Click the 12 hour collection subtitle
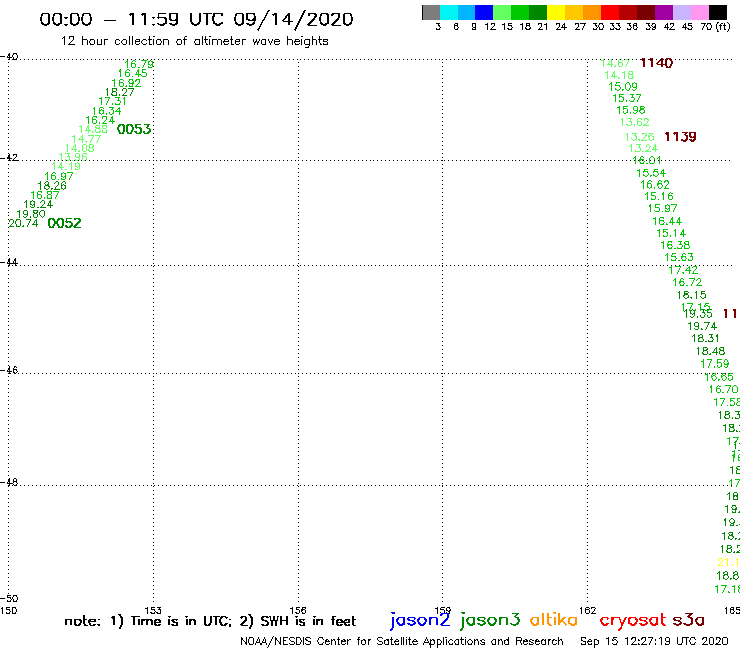 coord(194,42)
